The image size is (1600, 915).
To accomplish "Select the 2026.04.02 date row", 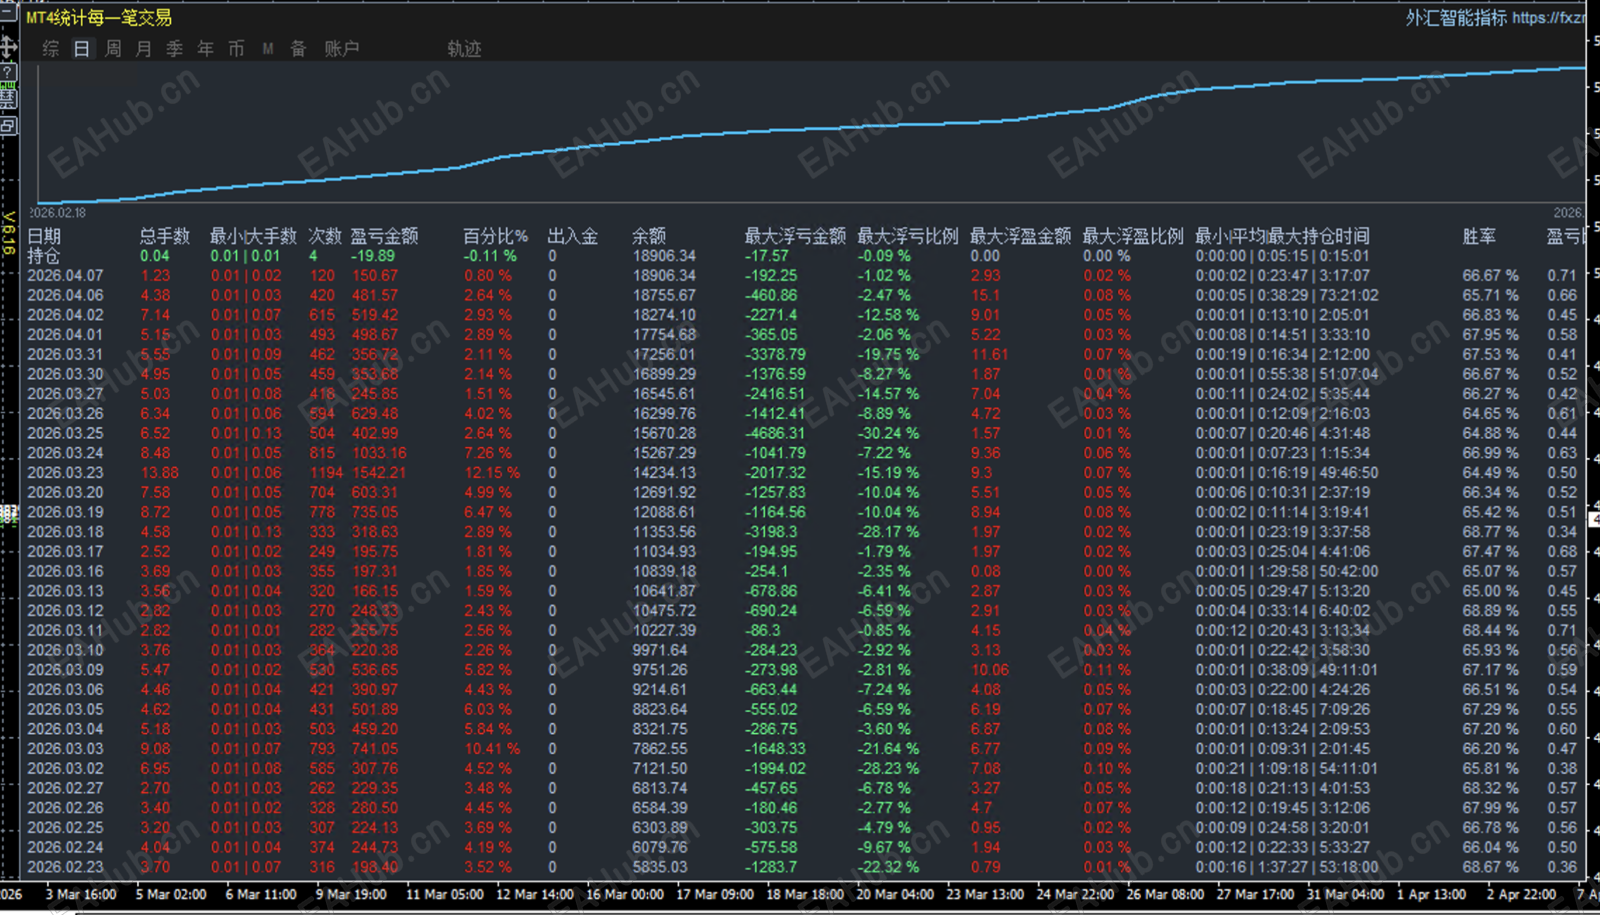I will pyautogui.click(x=65, y=315).
